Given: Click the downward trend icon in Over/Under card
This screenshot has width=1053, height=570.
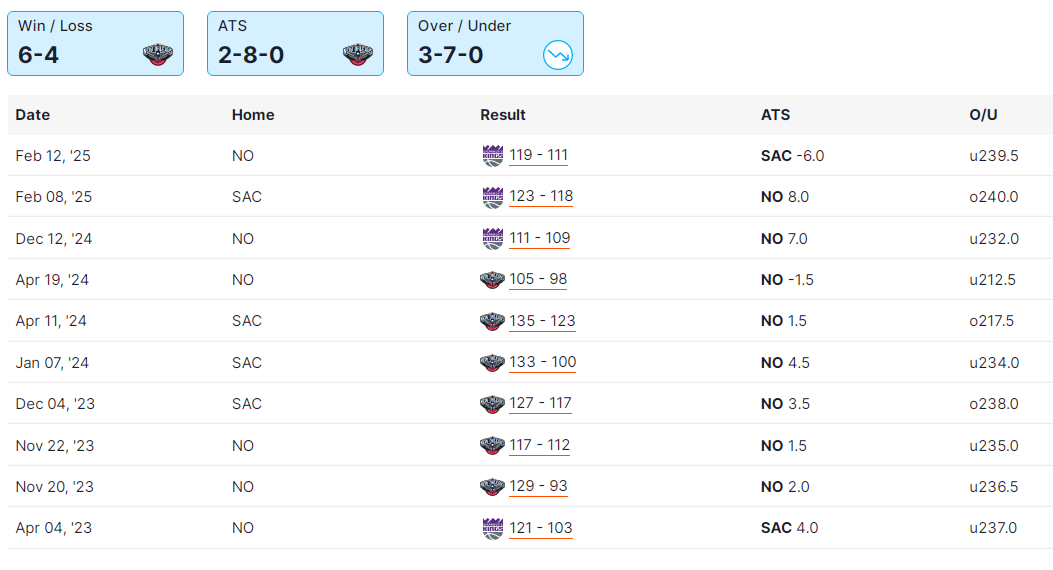Looking at the screenshot, I should pos(557,55).
